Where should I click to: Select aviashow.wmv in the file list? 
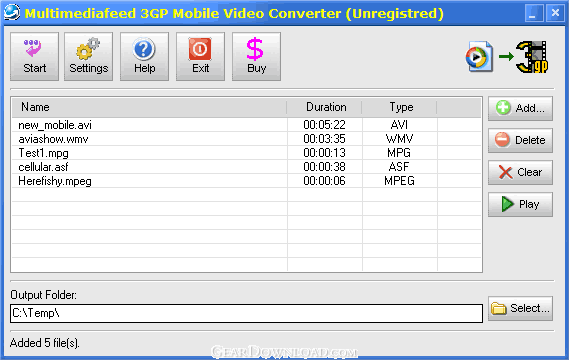click(x=246, y=139)
